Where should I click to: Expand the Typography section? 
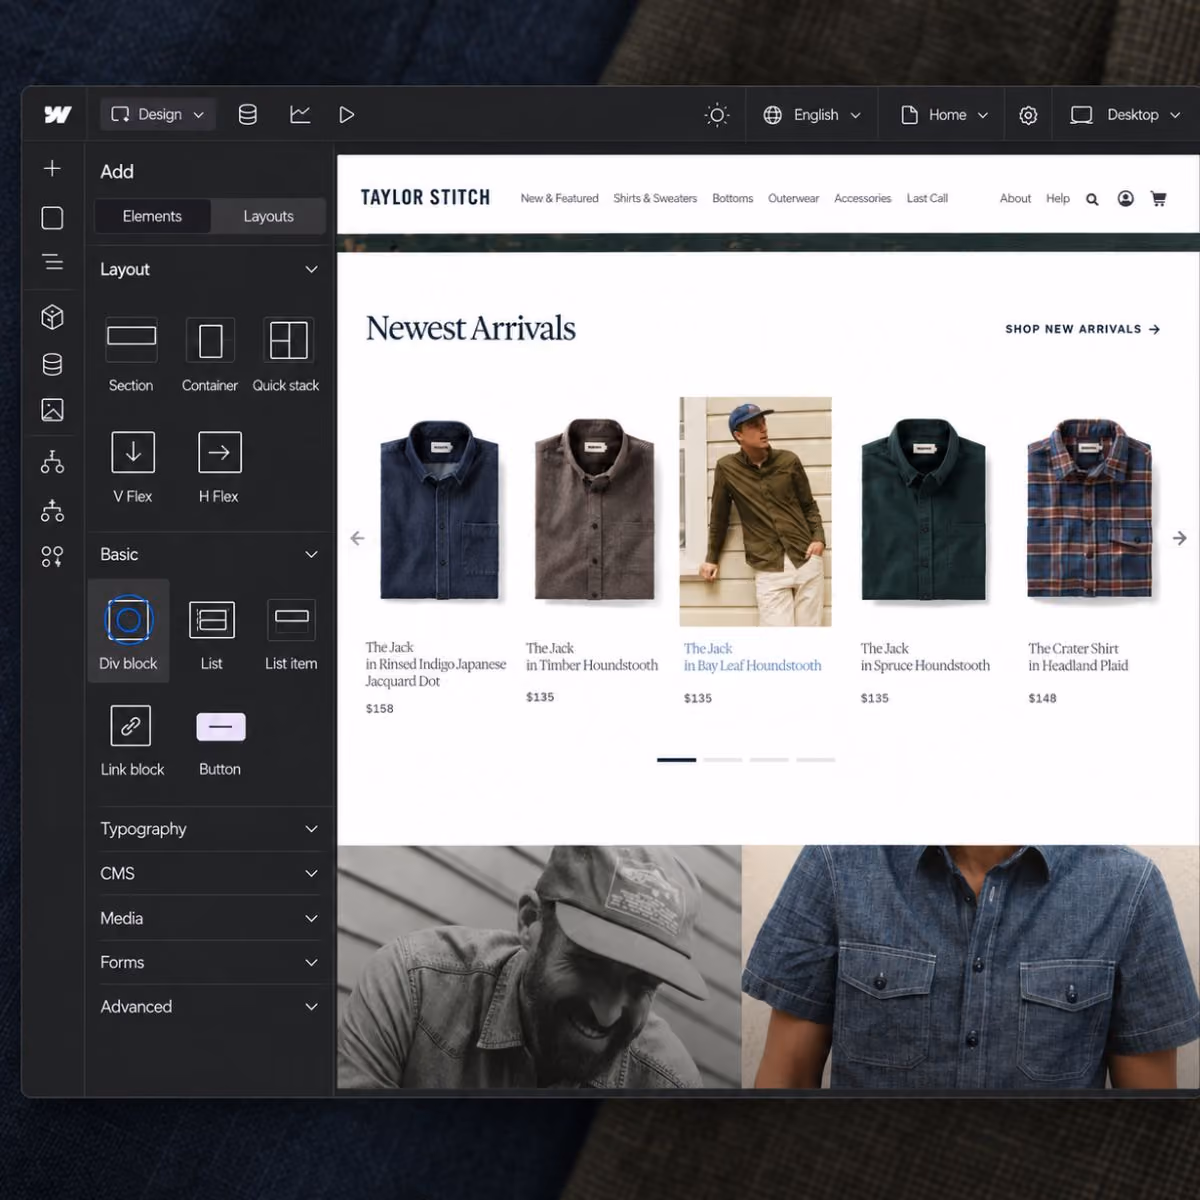click(209, 829)
